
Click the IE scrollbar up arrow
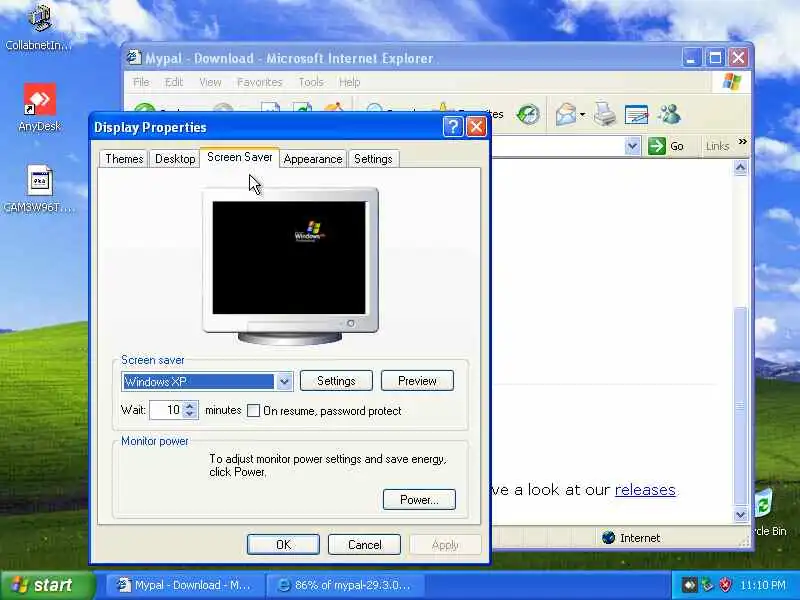click(741, 167)
